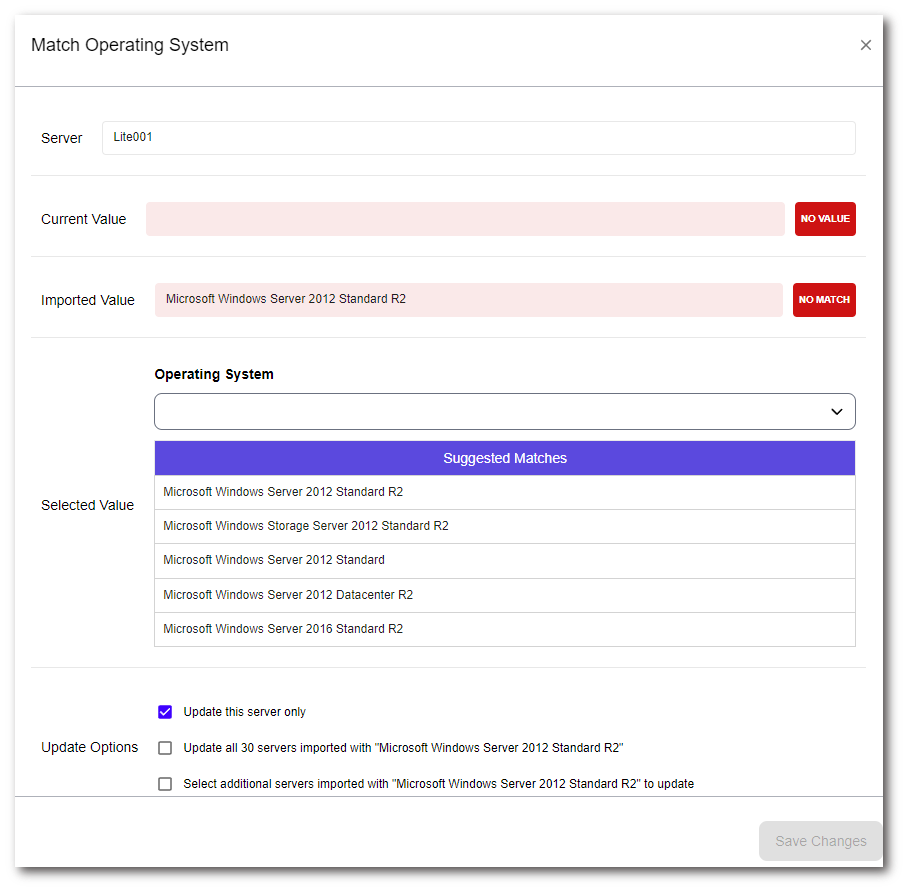Choose Microsoft Windows Server 2012 Standard suggestion
Image resolution: width=908 pixels, height=892 pixels.
click(x=274, y=560)
